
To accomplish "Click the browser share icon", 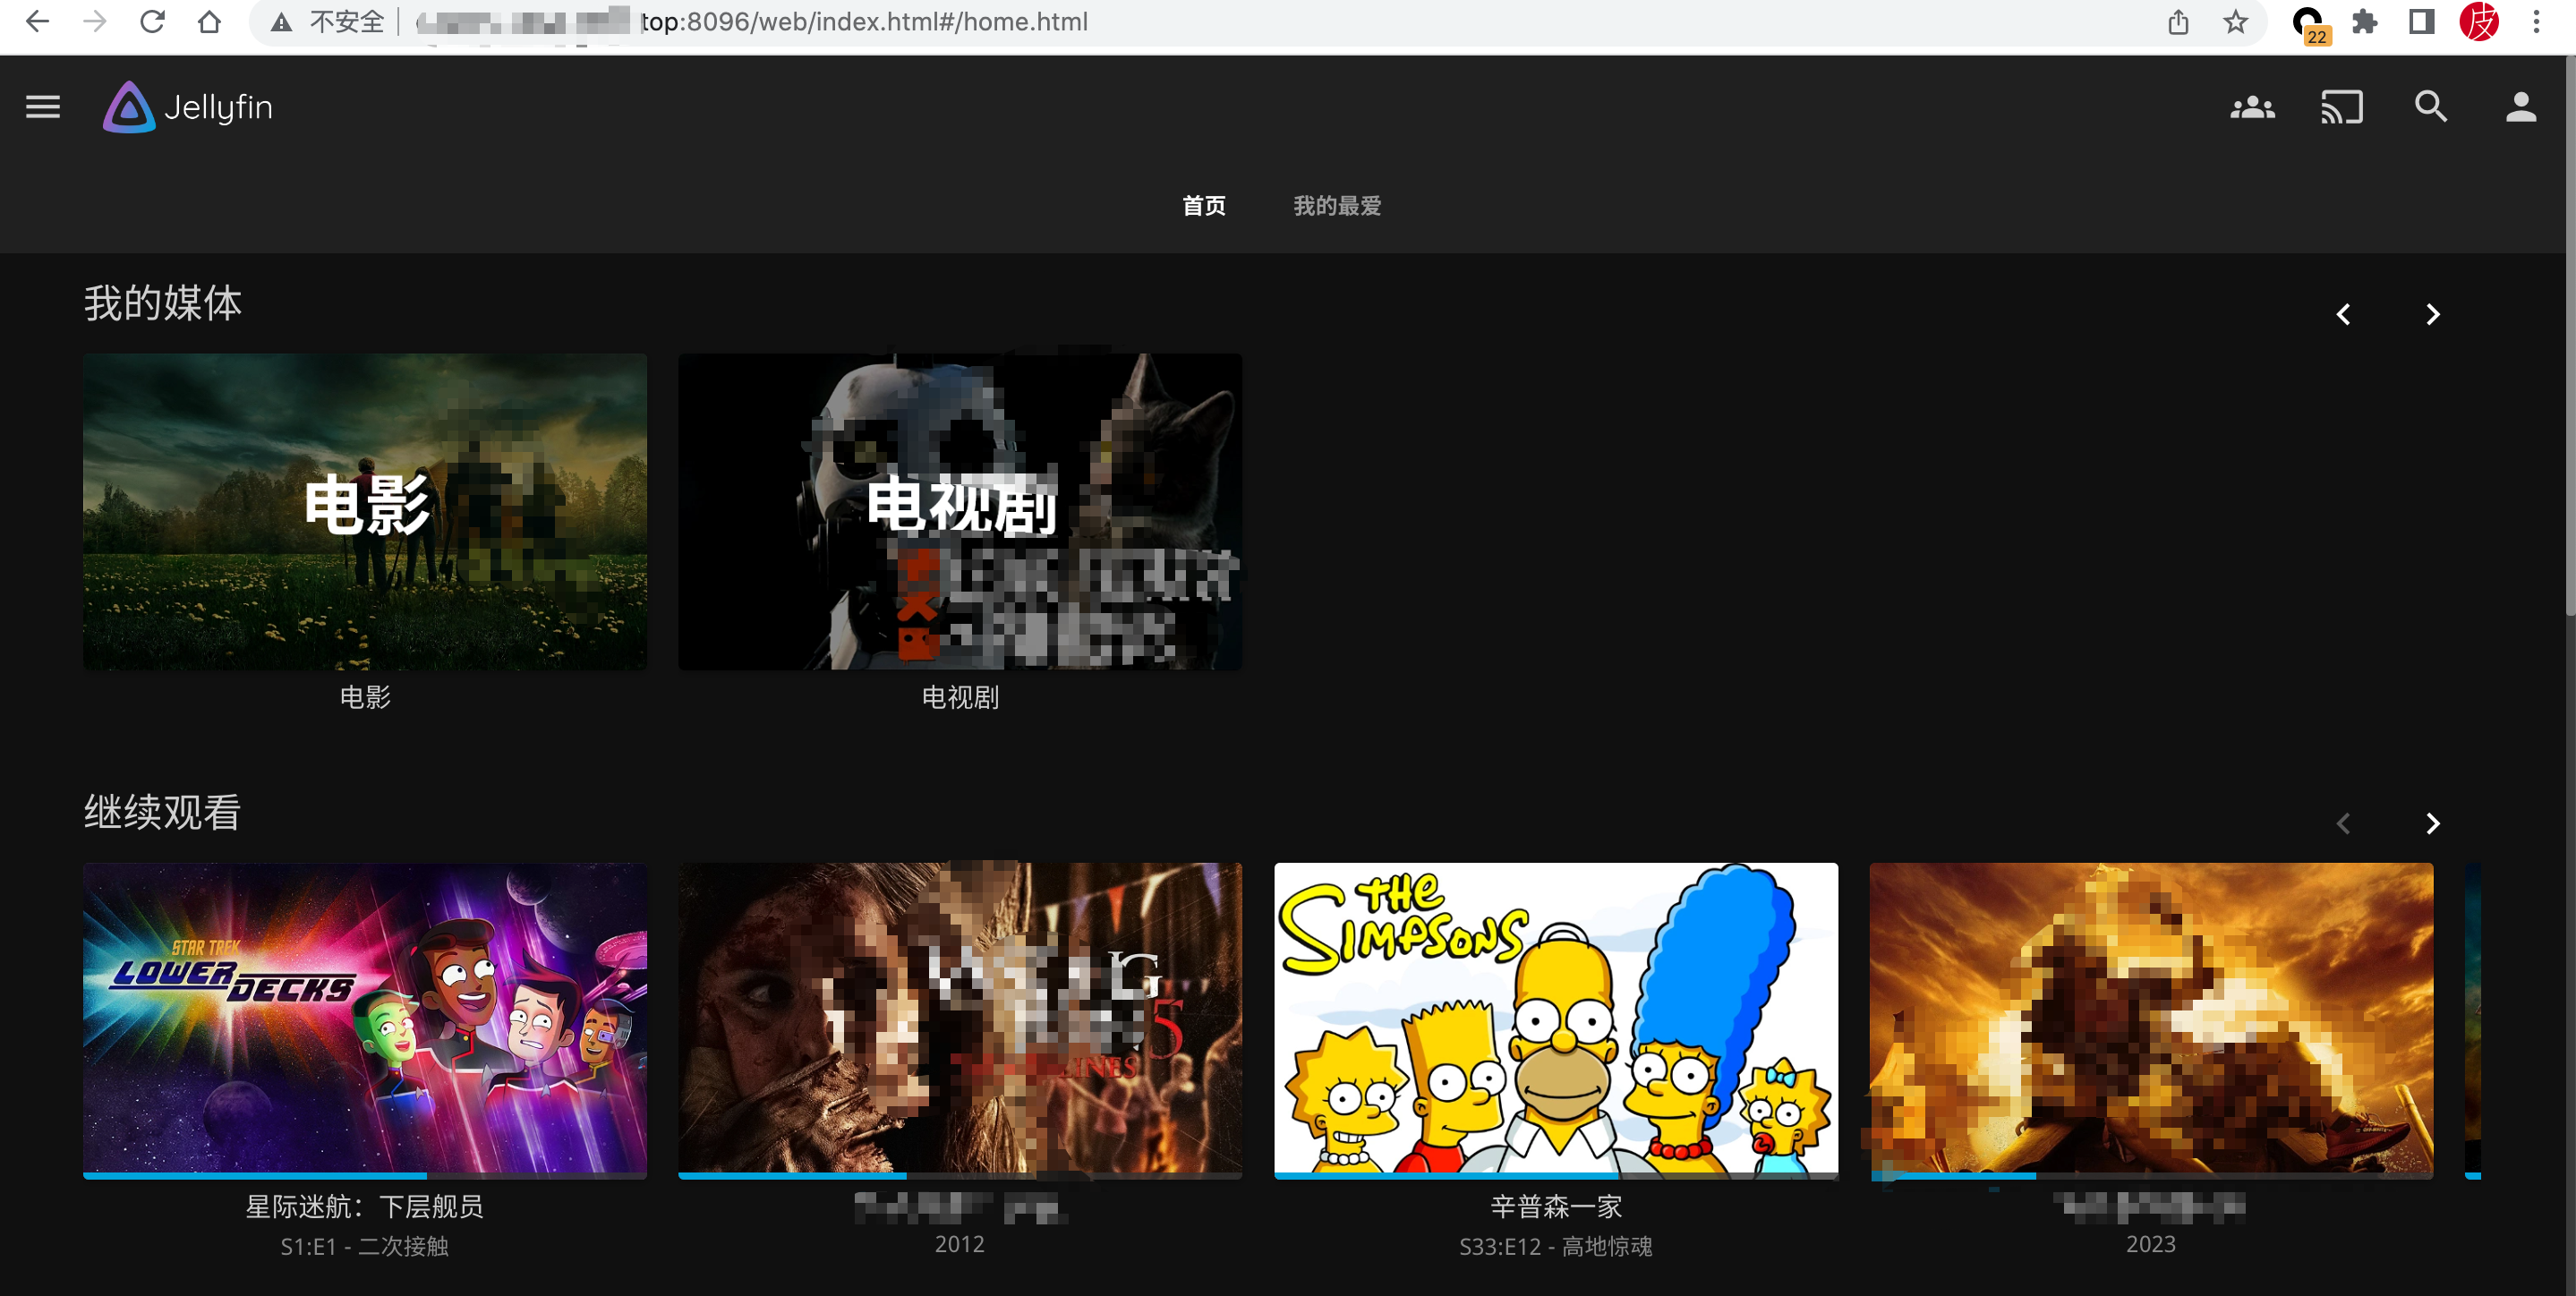I will (x=2178, y=22).
